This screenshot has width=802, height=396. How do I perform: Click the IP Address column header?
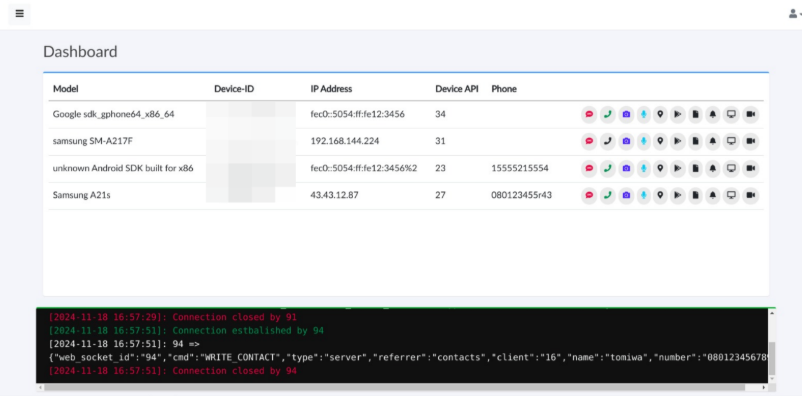(x=331, y=89)
